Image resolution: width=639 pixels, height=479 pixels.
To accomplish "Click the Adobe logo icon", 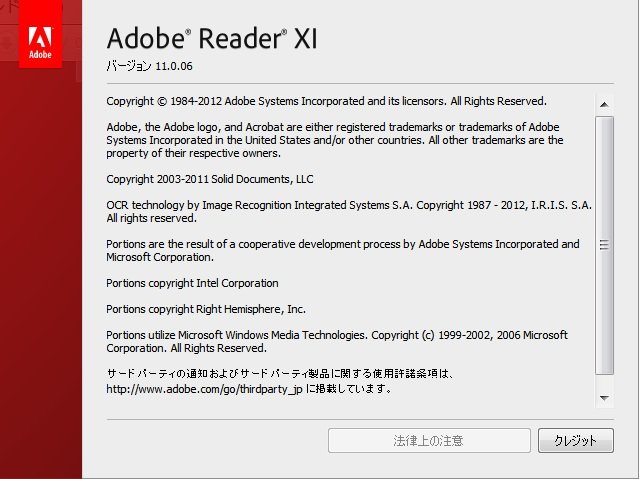I will pos(40,34).
